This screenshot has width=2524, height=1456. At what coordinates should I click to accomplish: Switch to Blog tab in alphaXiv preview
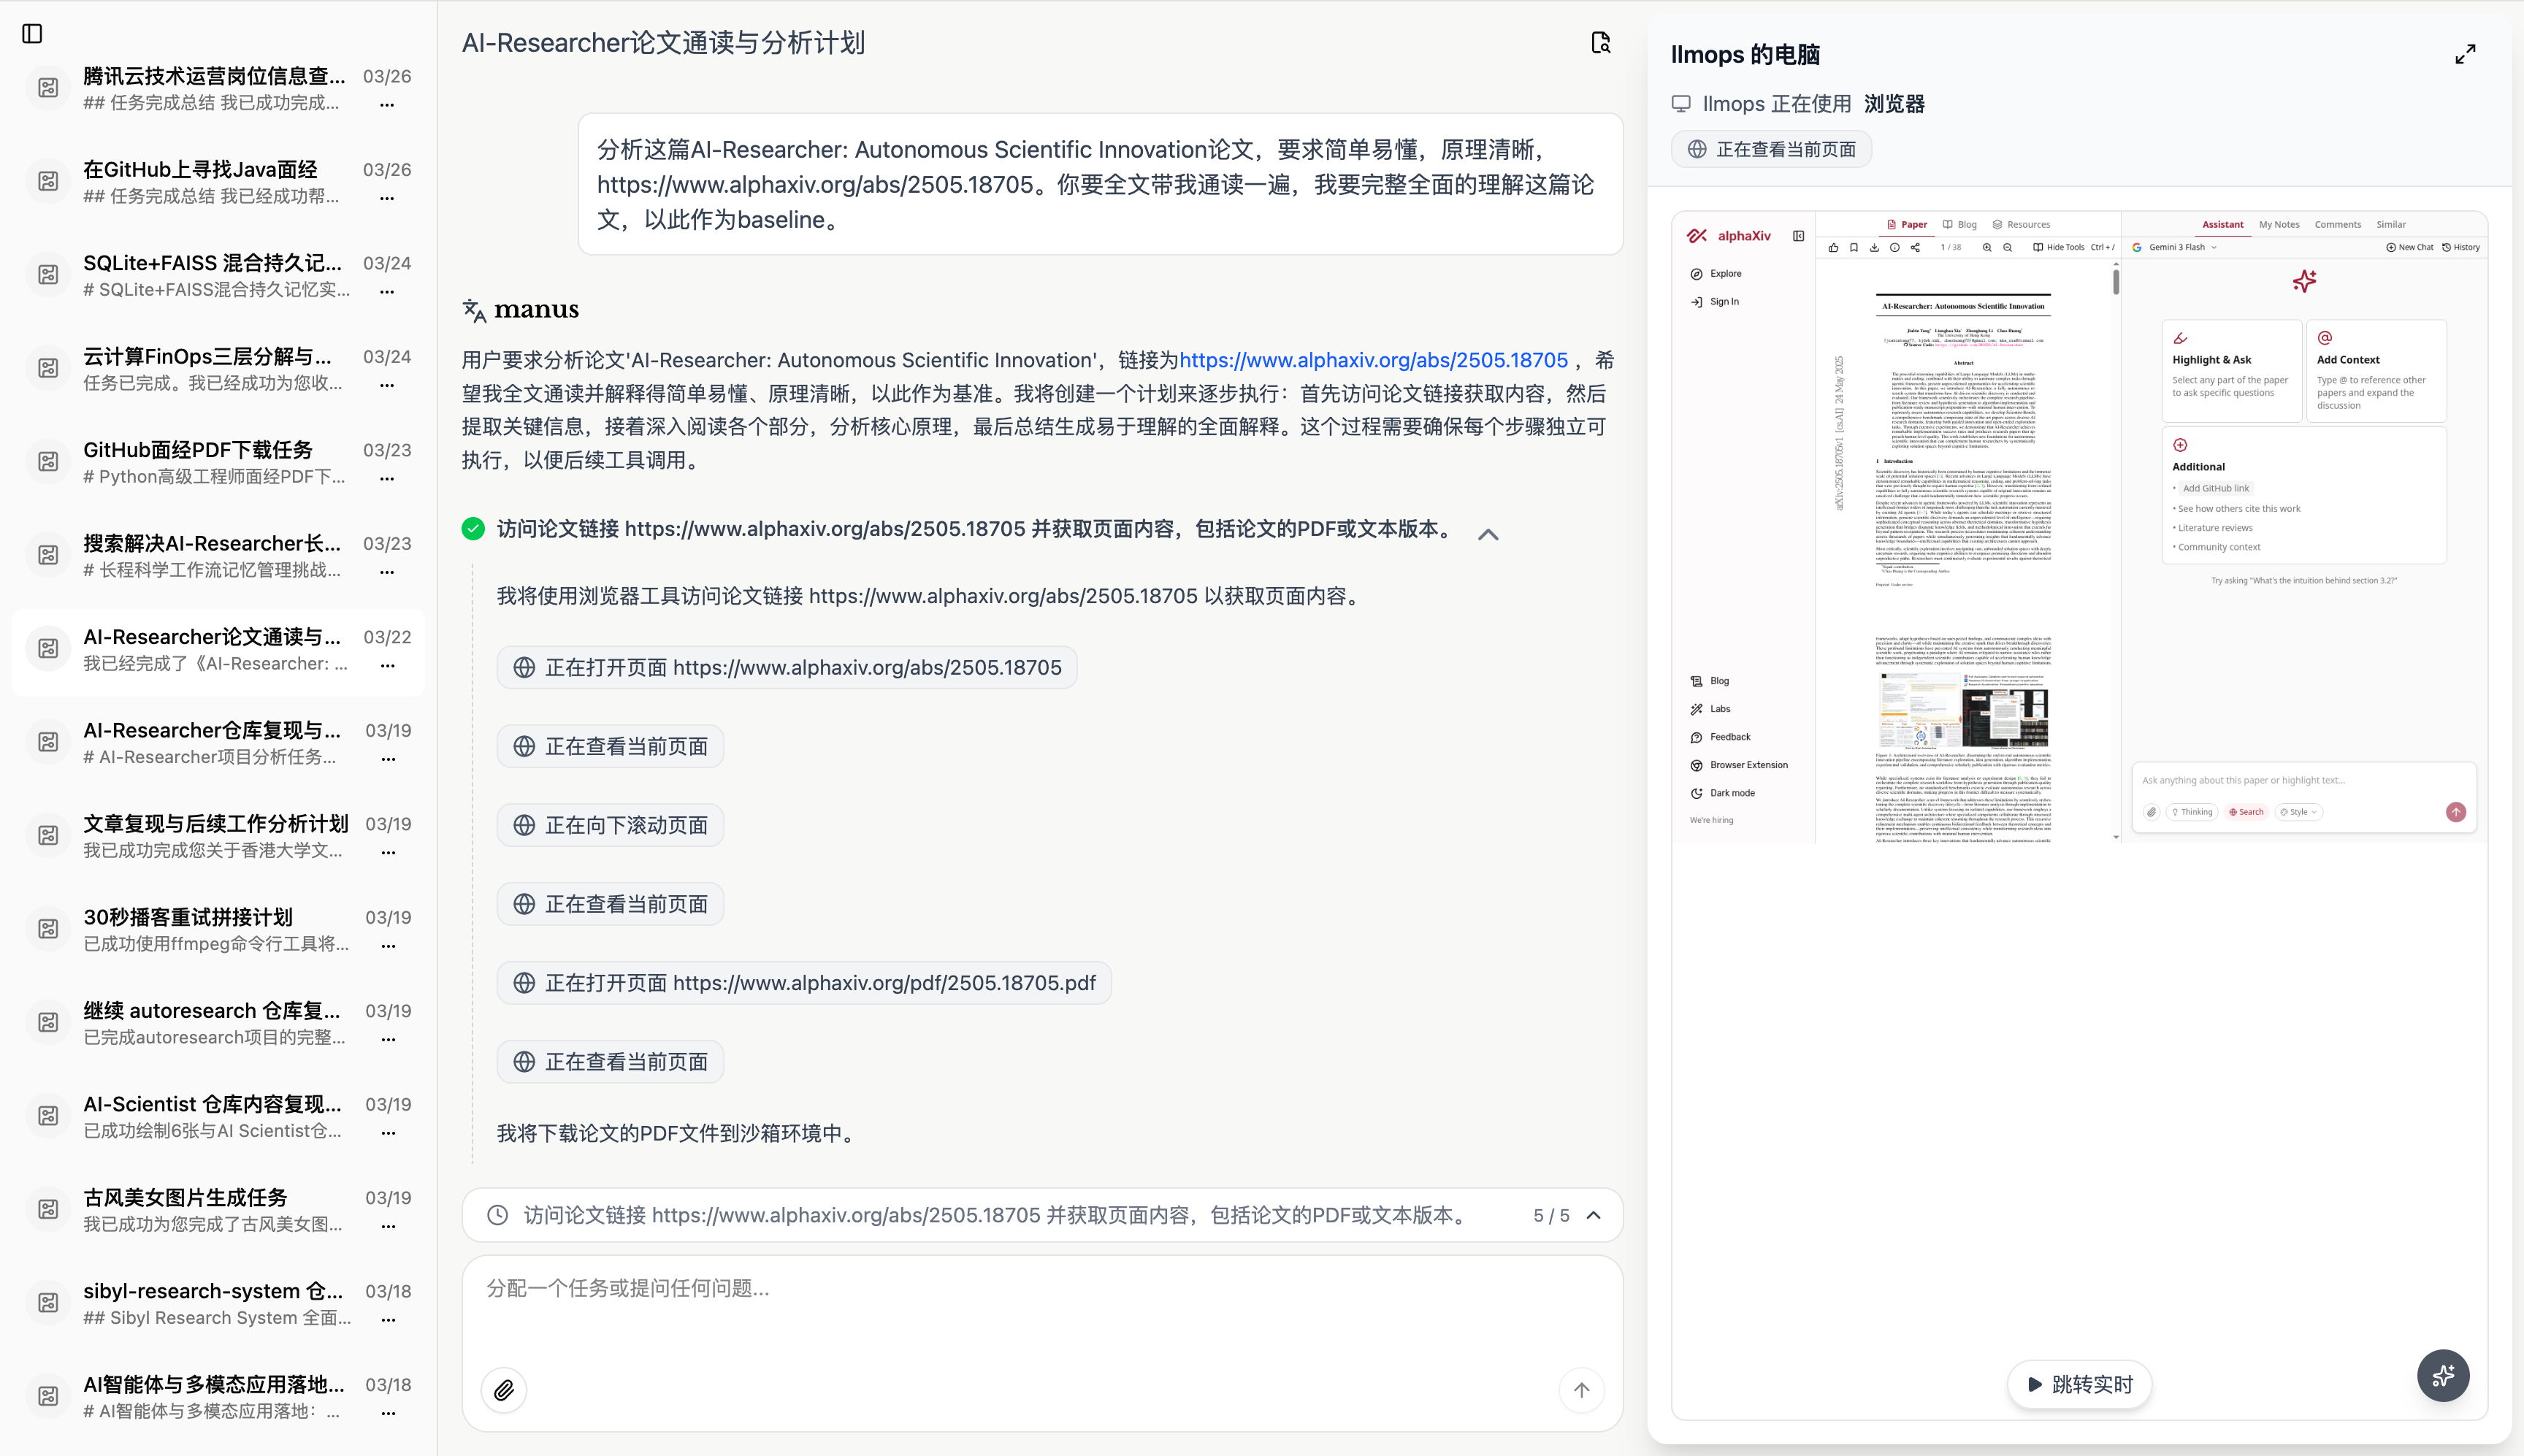click(1960, 225)
